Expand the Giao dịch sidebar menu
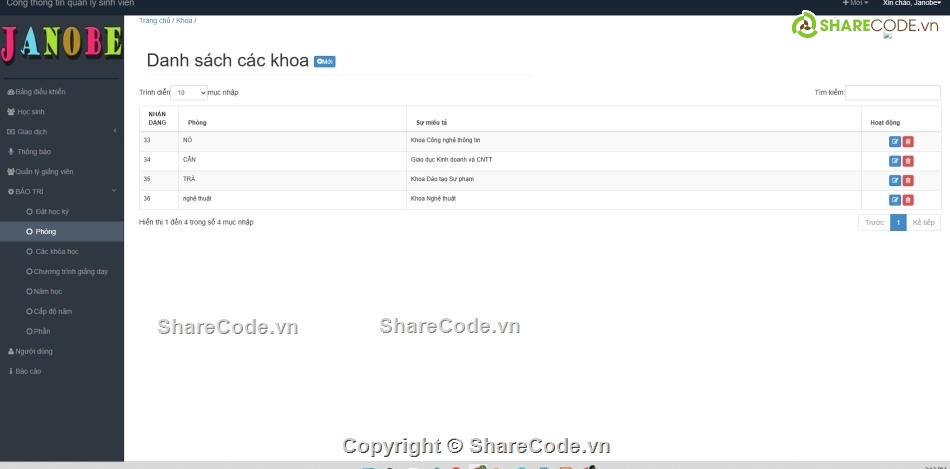950x469 pixels. 61,131
